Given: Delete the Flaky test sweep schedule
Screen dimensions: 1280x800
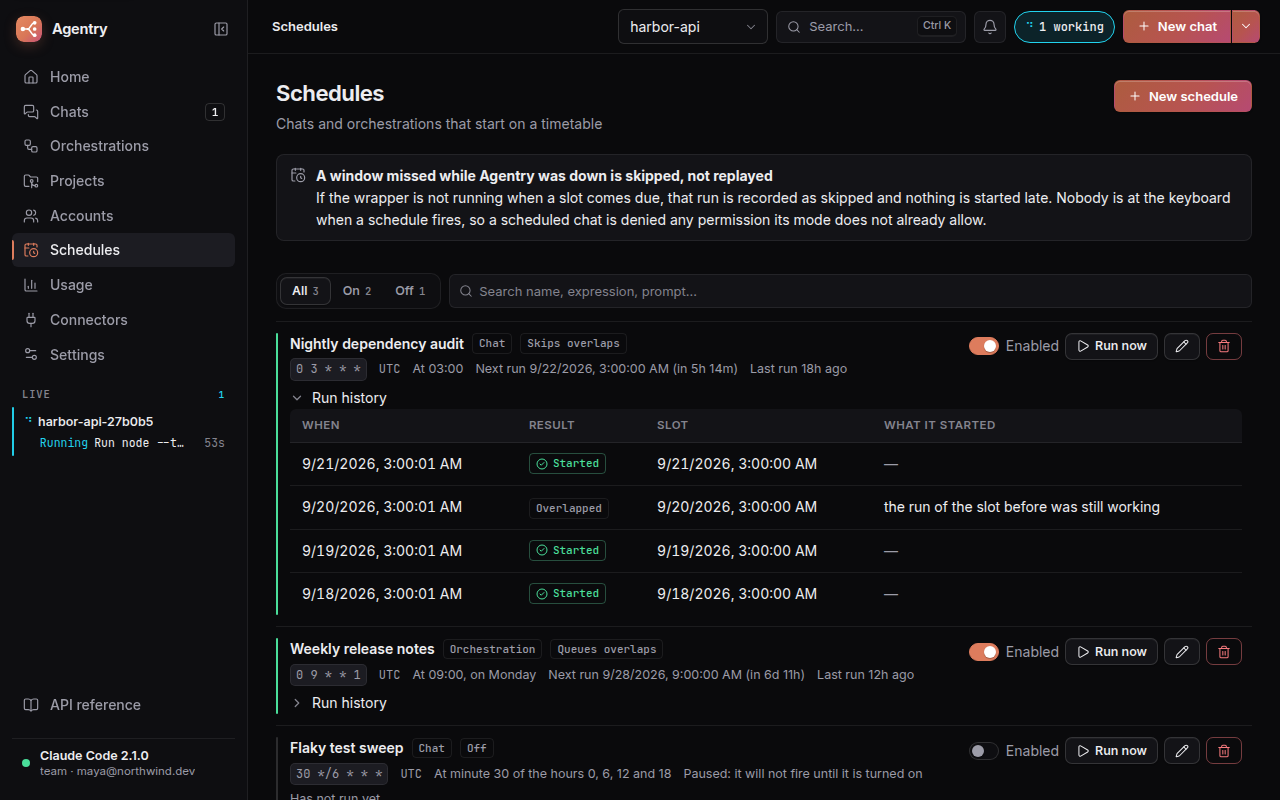Looking at the screenshot, I should click(1224, 751).
